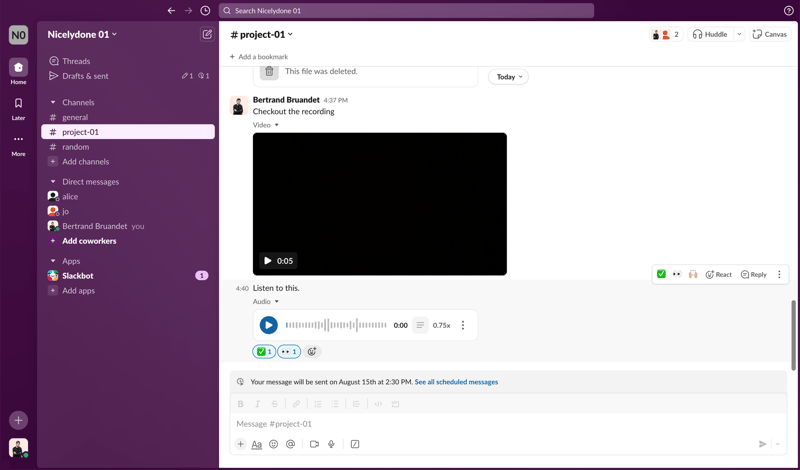The width and height of the screenshot is (800, 470).
Task: Open the History clock icon
Action: [x=205, y=11]
